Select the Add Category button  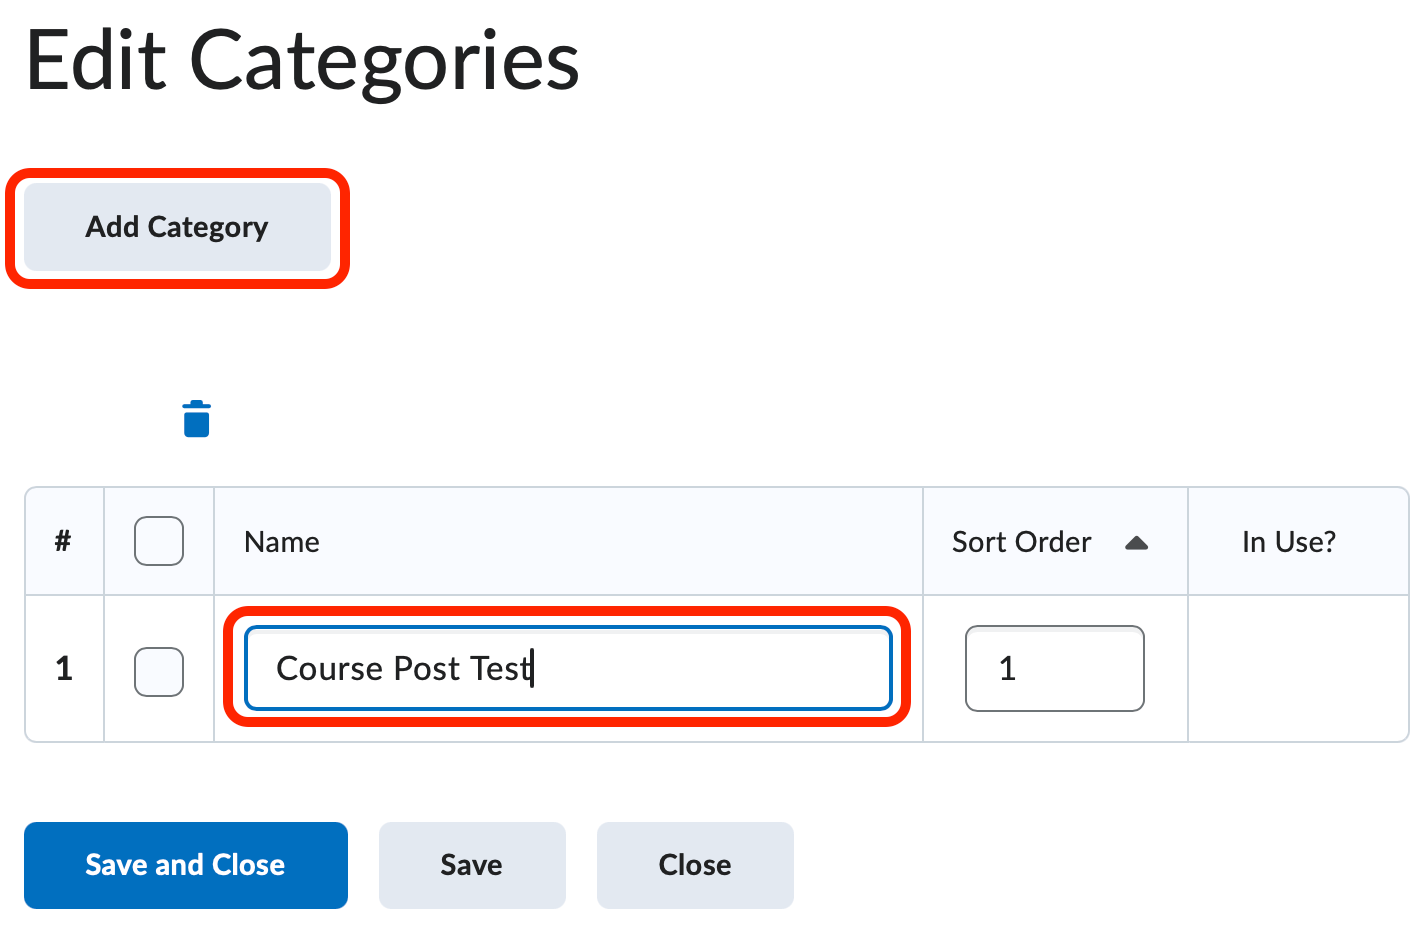(176, 227)
